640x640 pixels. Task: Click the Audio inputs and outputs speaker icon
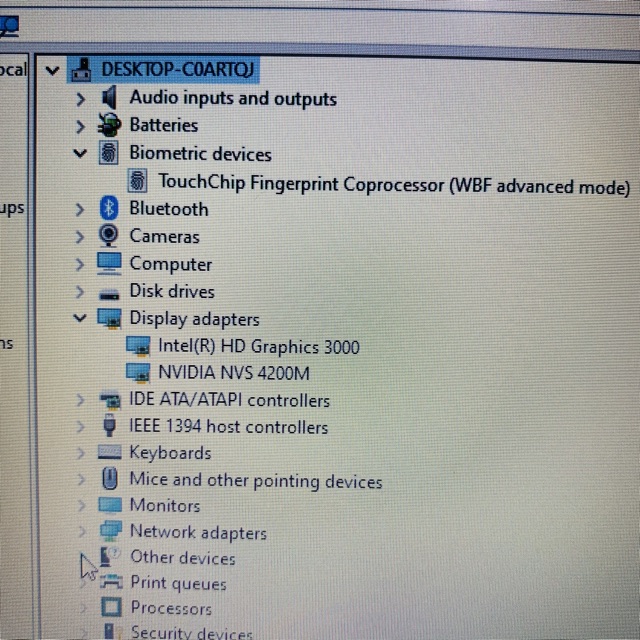109,98
